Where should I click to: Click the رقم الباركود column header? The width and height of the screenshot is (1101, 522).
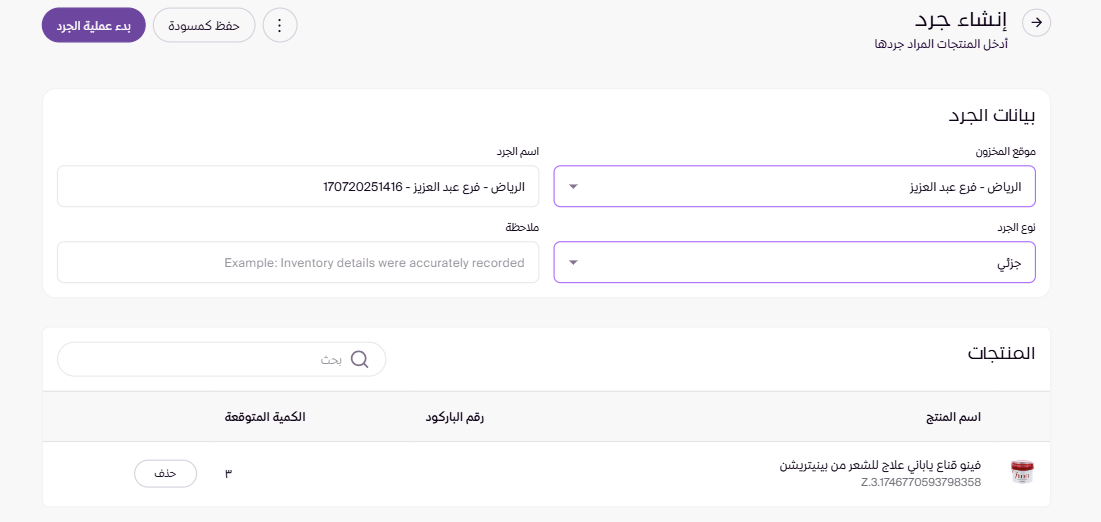pos(455,416)
